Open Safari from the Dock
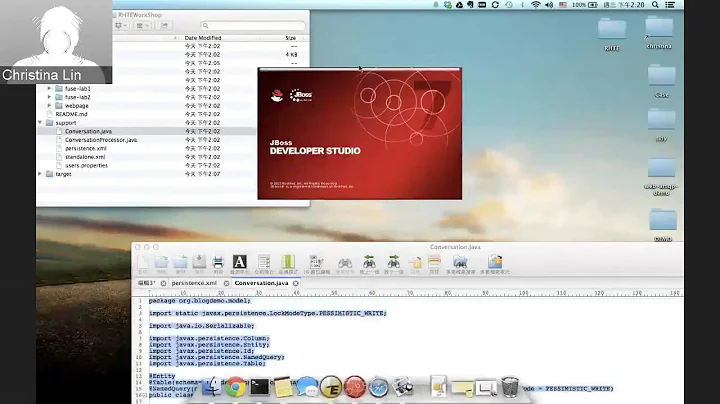This screenshot has width=720, height=404. (x=378, y=387)
